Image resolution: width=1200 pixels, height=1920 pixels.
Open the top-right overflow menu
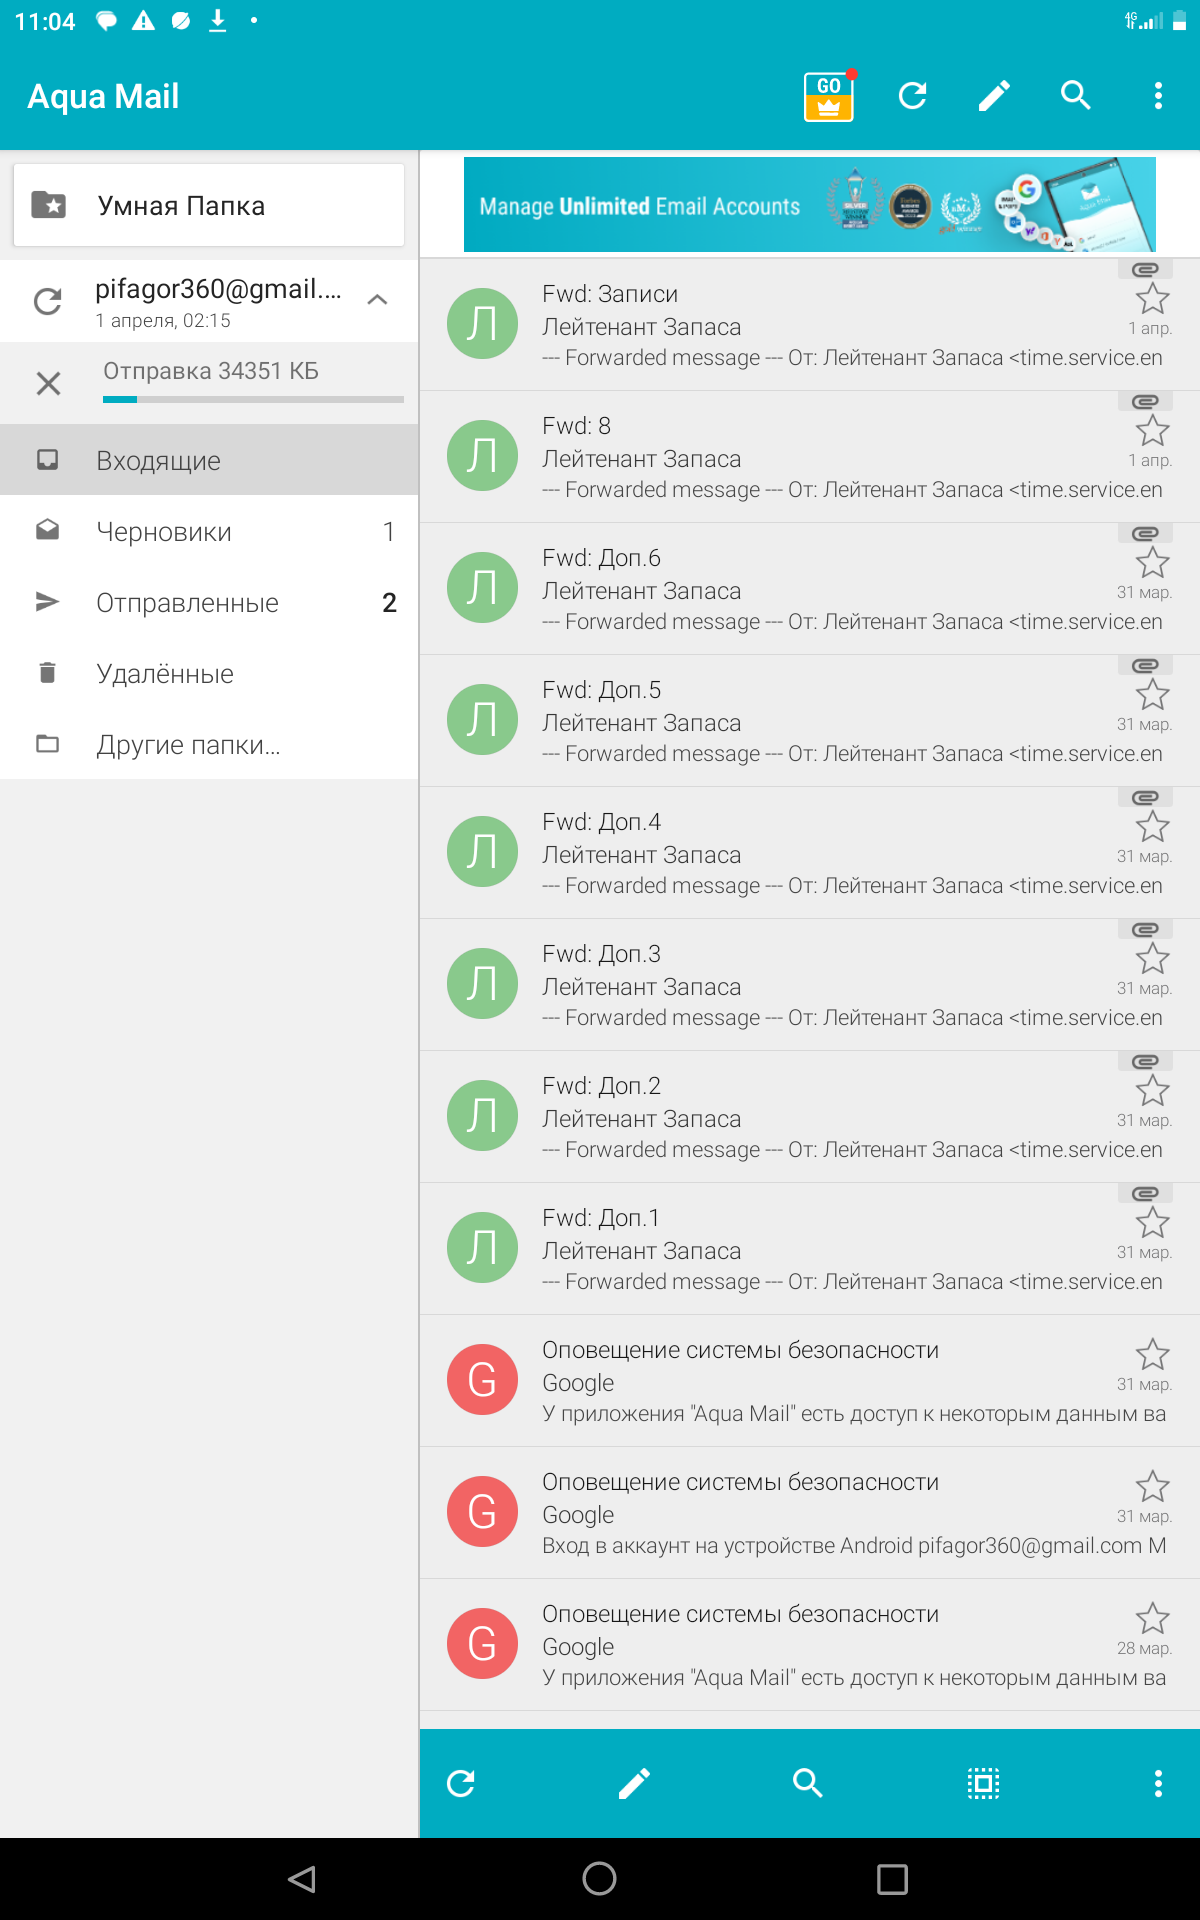[1158, 96]
